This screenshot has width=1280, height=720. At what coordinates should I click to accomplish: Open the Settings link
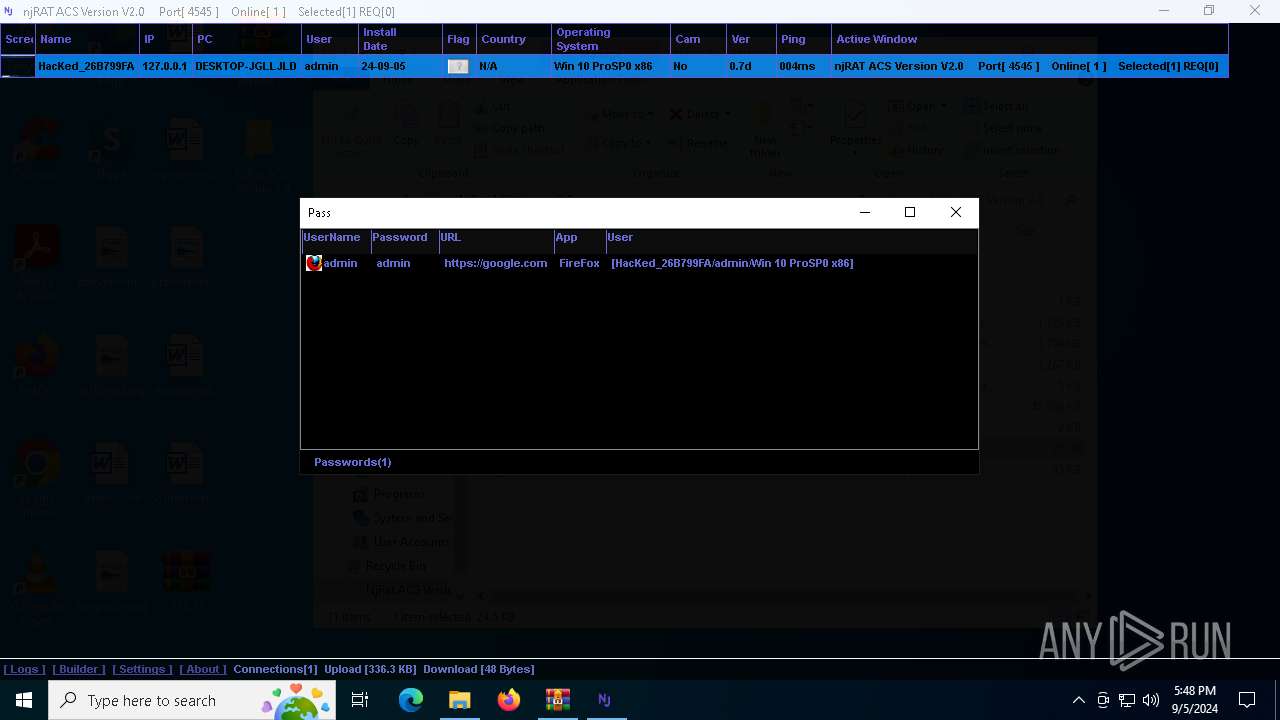tap(142, 669)
